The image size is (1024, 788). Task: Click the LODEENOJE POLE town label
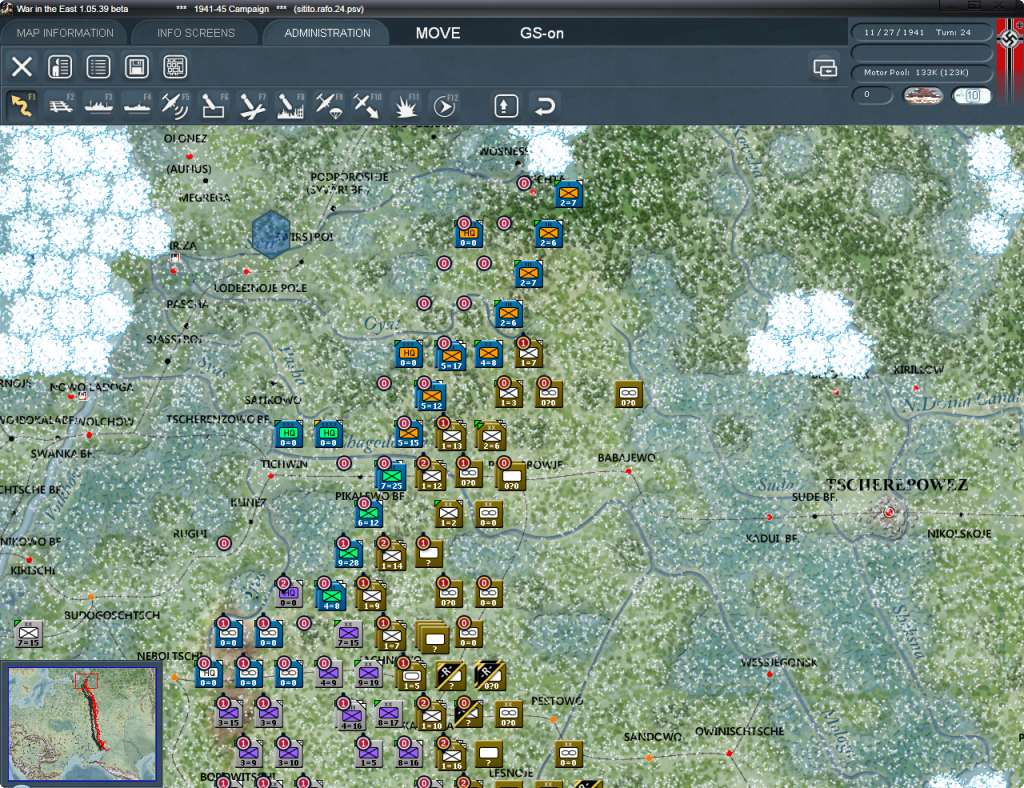pyautogui.click(x=260, y=288)
